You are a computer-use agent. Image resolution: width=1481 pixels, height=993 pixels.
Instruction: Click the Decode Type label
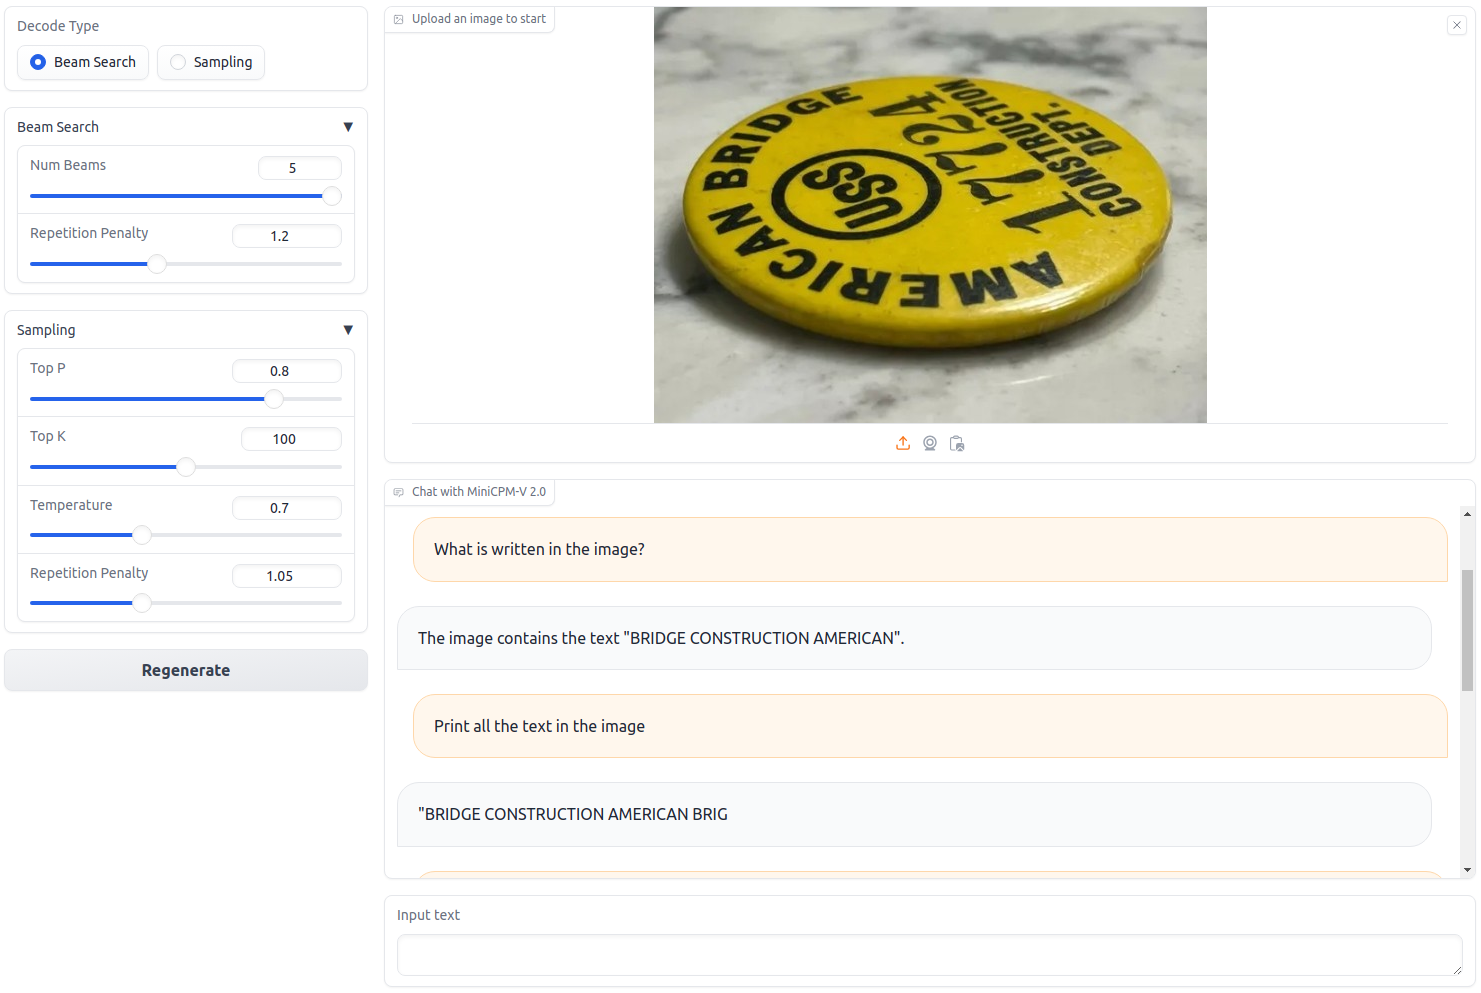coord(58,26)
